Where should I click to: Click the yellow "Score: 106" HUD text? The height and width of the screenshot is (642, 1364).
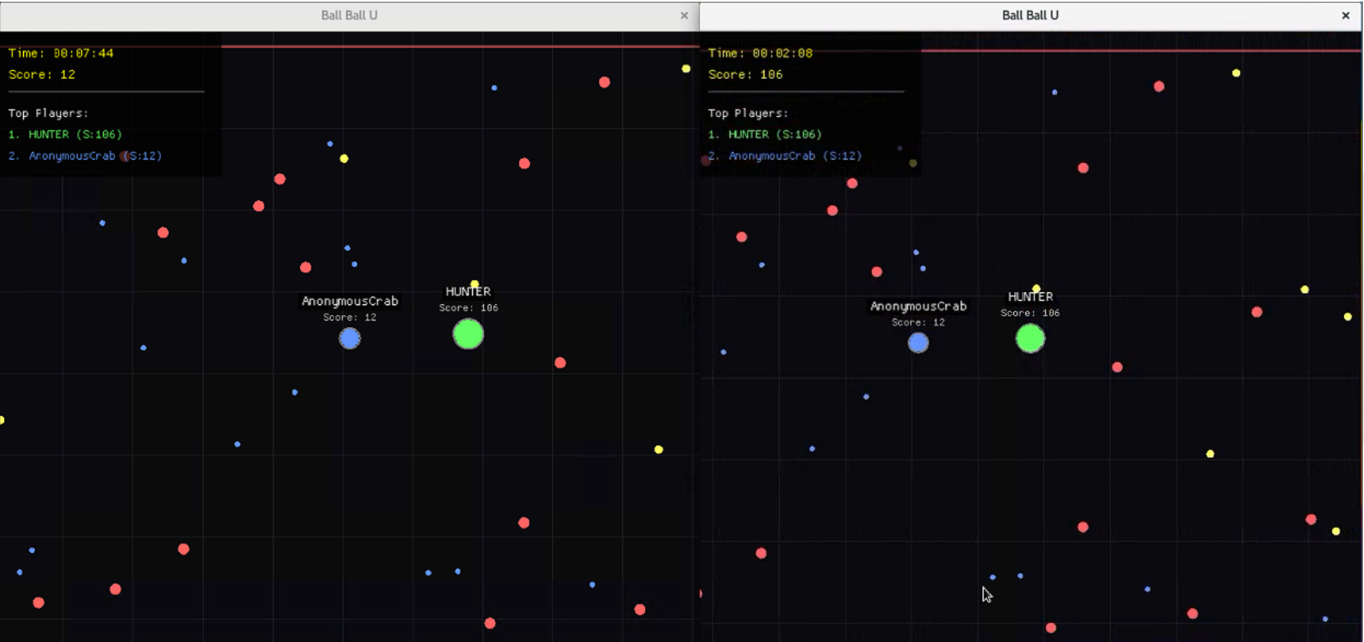pos(746,75)
